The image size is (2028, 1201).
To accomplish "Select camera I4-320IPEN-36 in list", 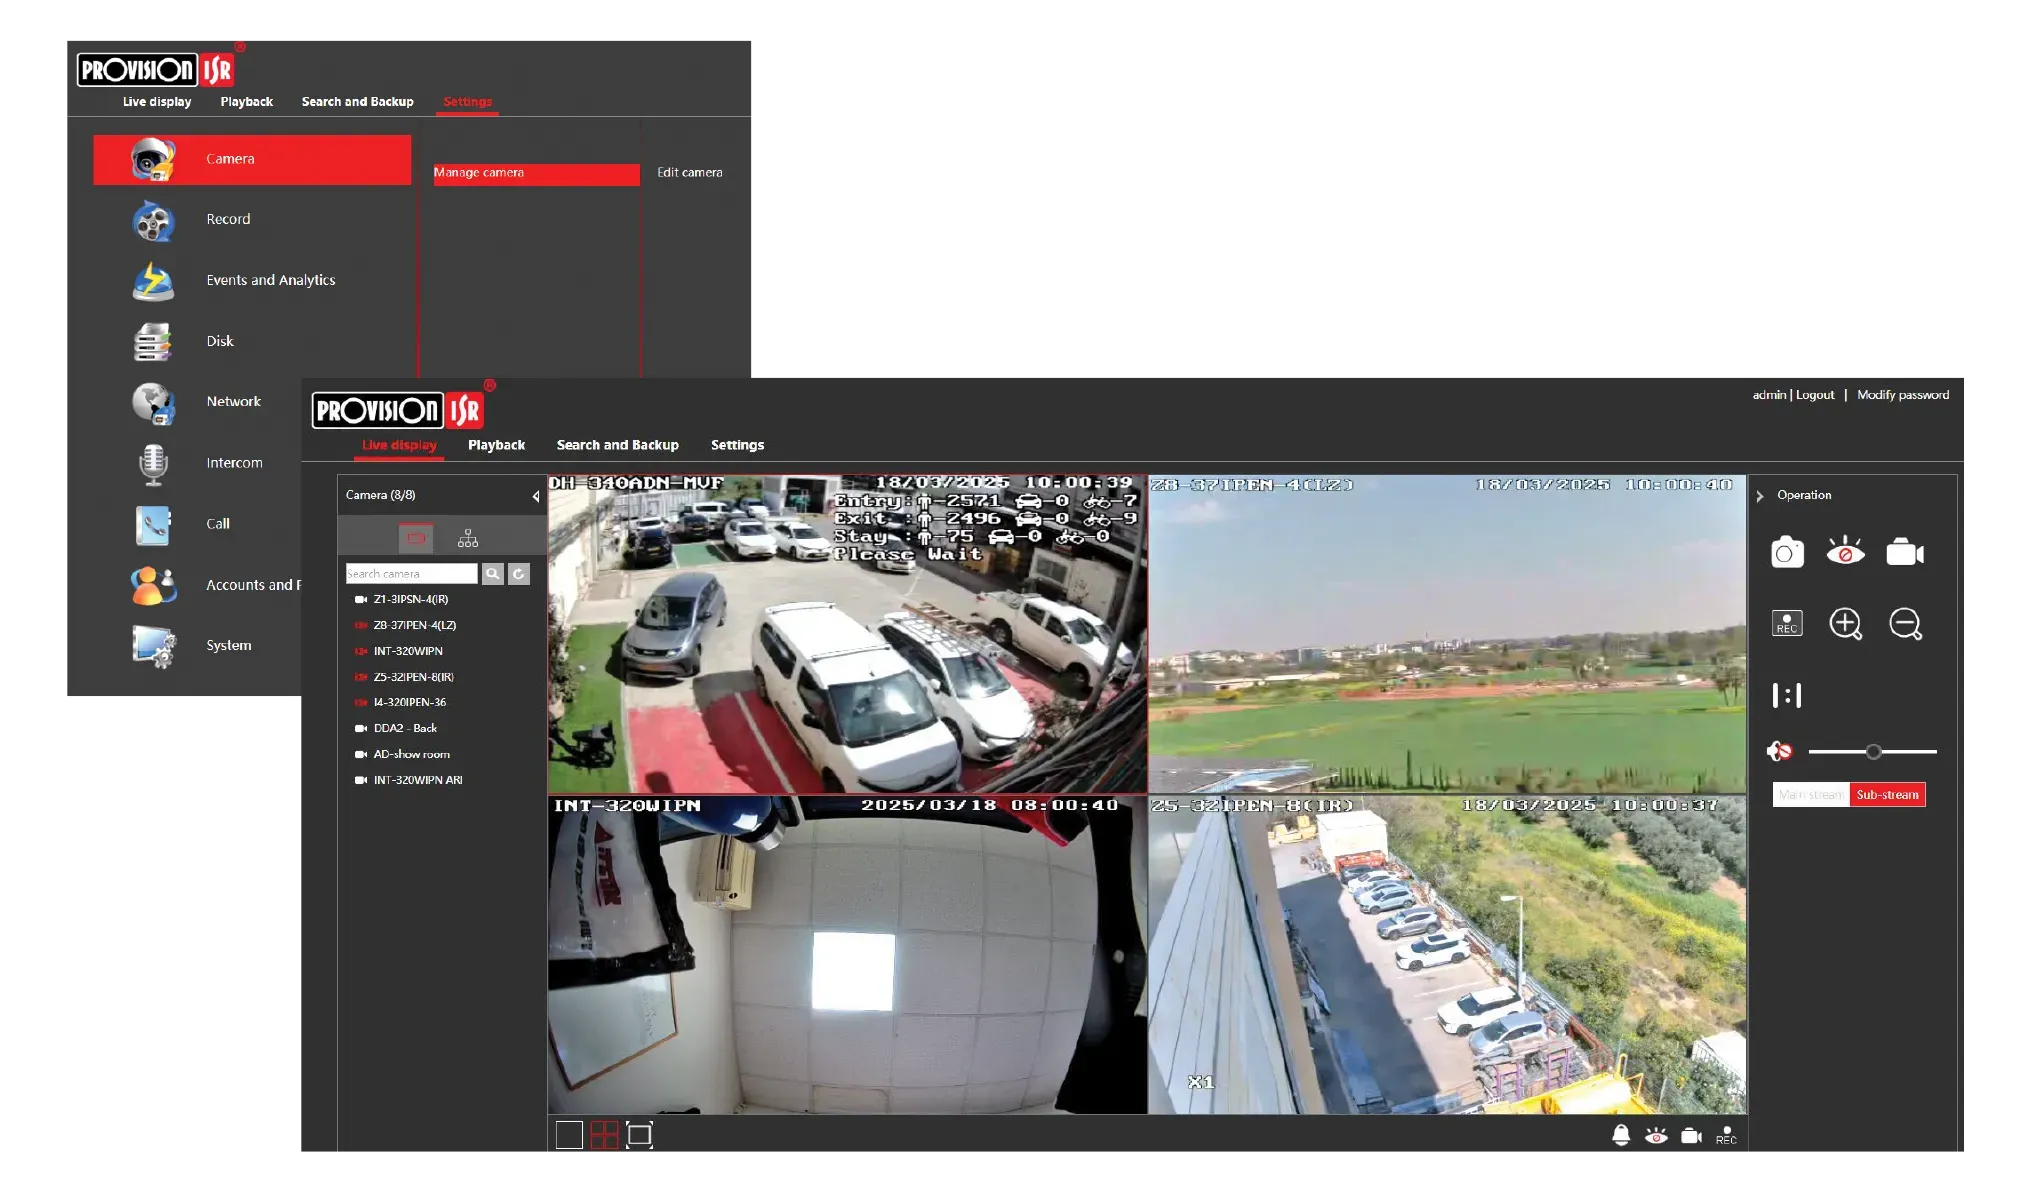I will pos(409,702).
